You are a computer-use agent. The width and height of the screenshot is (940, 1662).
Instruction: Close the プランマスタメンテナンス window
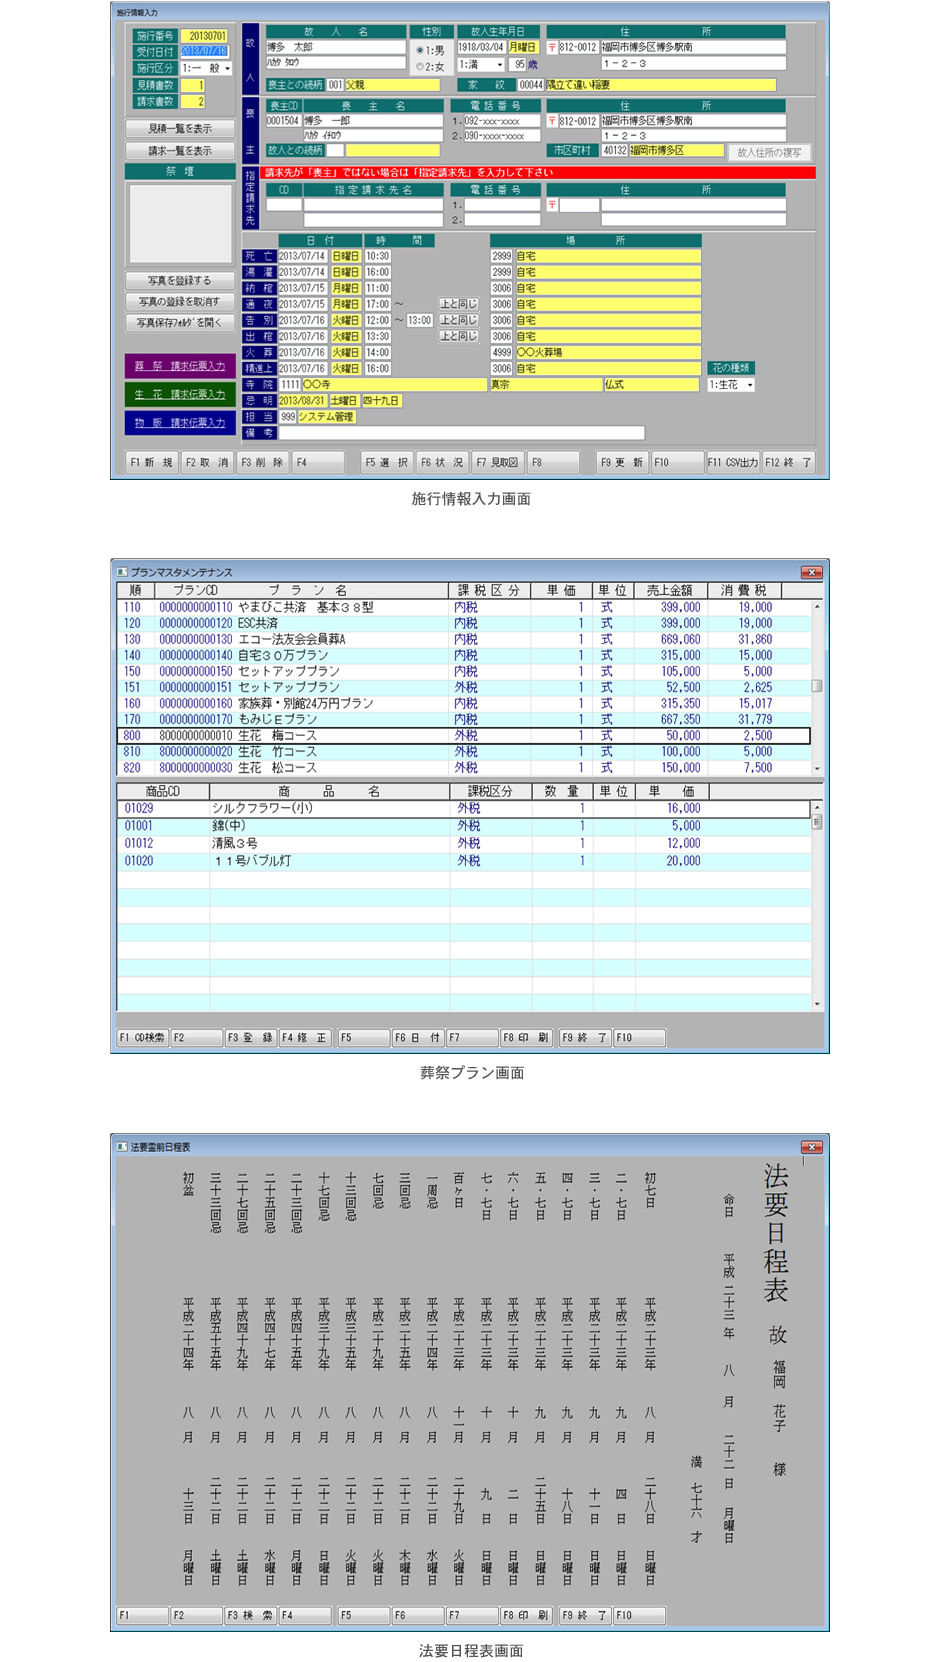pyautogui.click(x=811, y=572)
